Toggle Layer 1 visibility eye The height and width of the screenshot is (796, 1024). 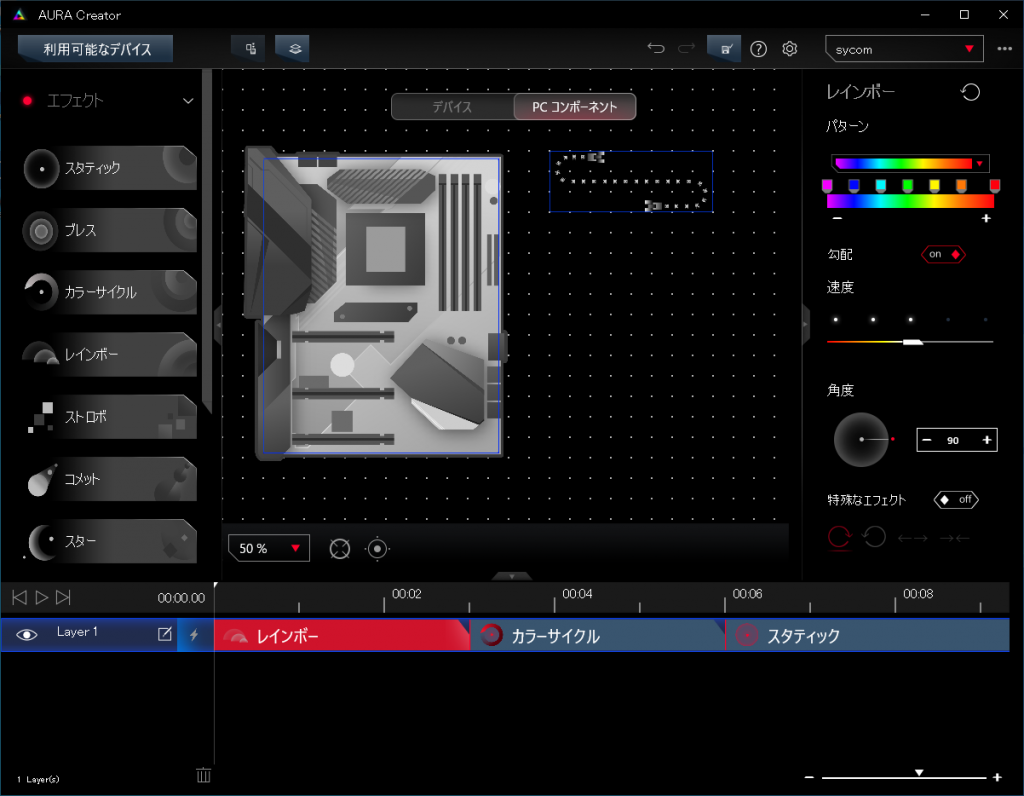point(27,635)
